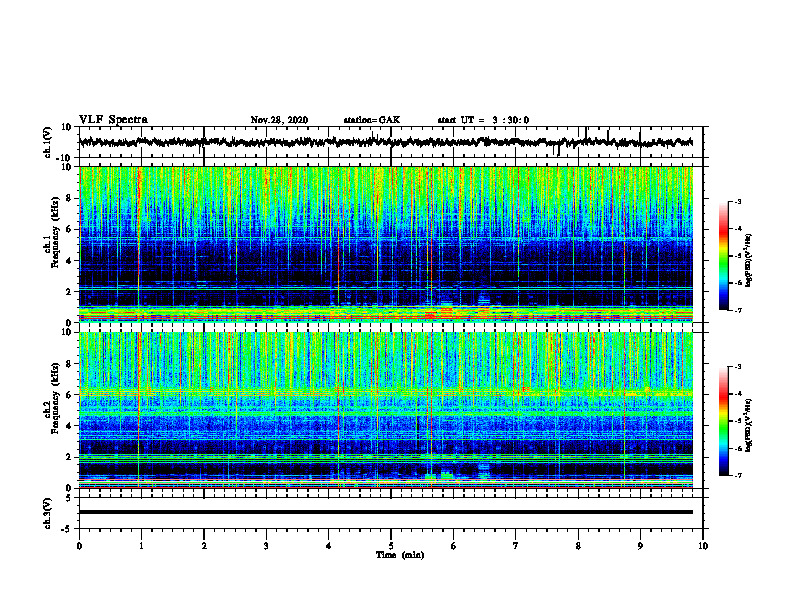The height and width of the screenshot is (612, 792).
Task: Click the ch.2 color scale unit label
Action: coord(749,425)
